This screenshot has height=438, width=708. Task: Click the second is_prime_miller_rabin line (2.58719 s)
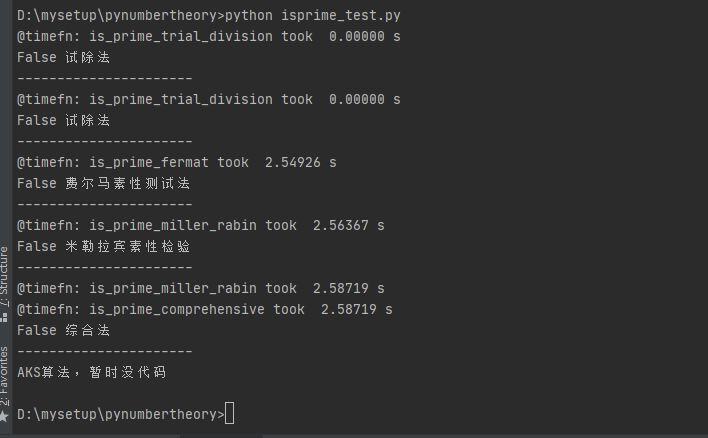tap(200, 288)
